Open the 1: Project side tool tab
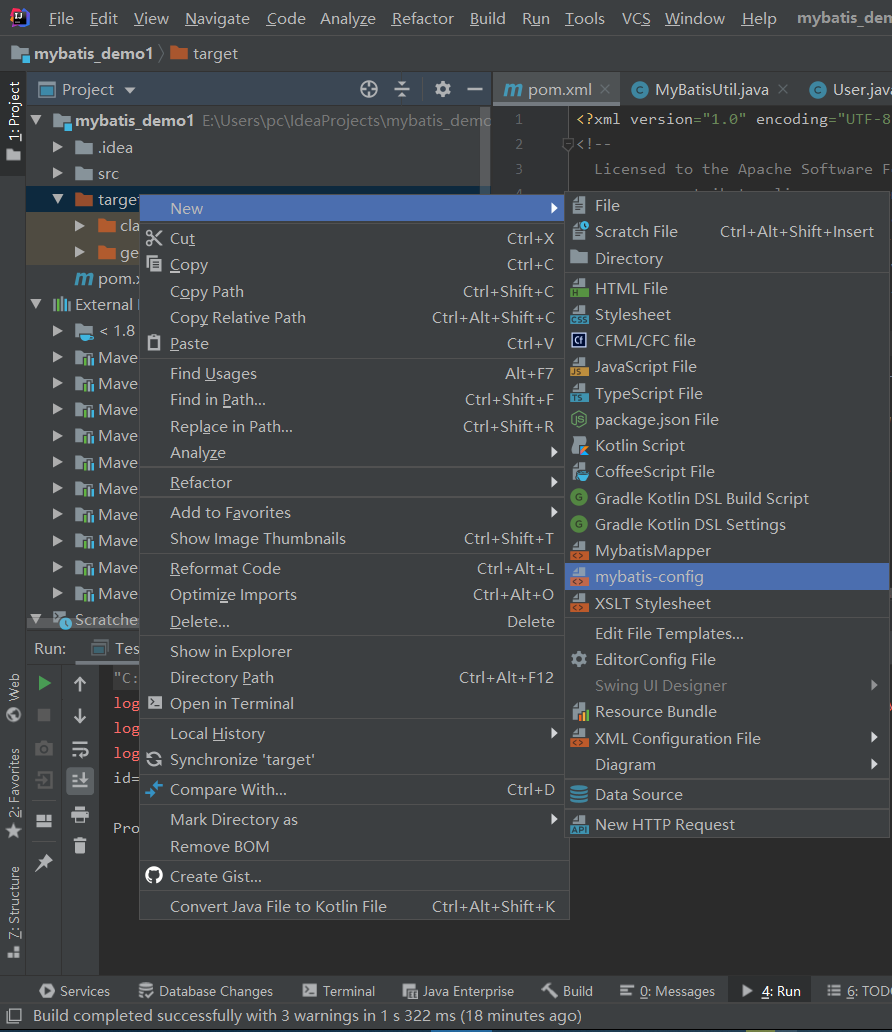Screen dimensions: 892x1032 pyautogui.click(x=13, y=123)
